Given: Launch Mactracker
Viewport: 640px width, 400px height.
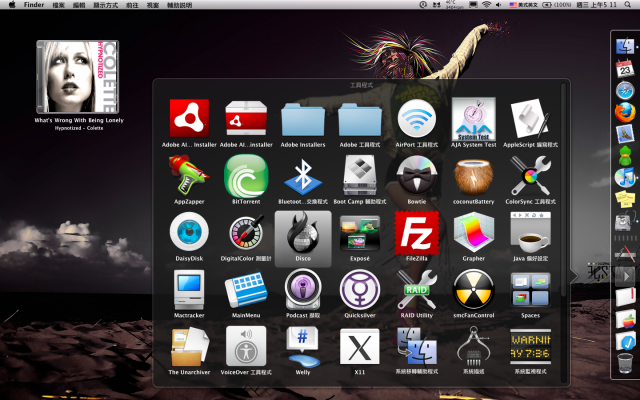Looking at the screenshot, I should (189, 290).
